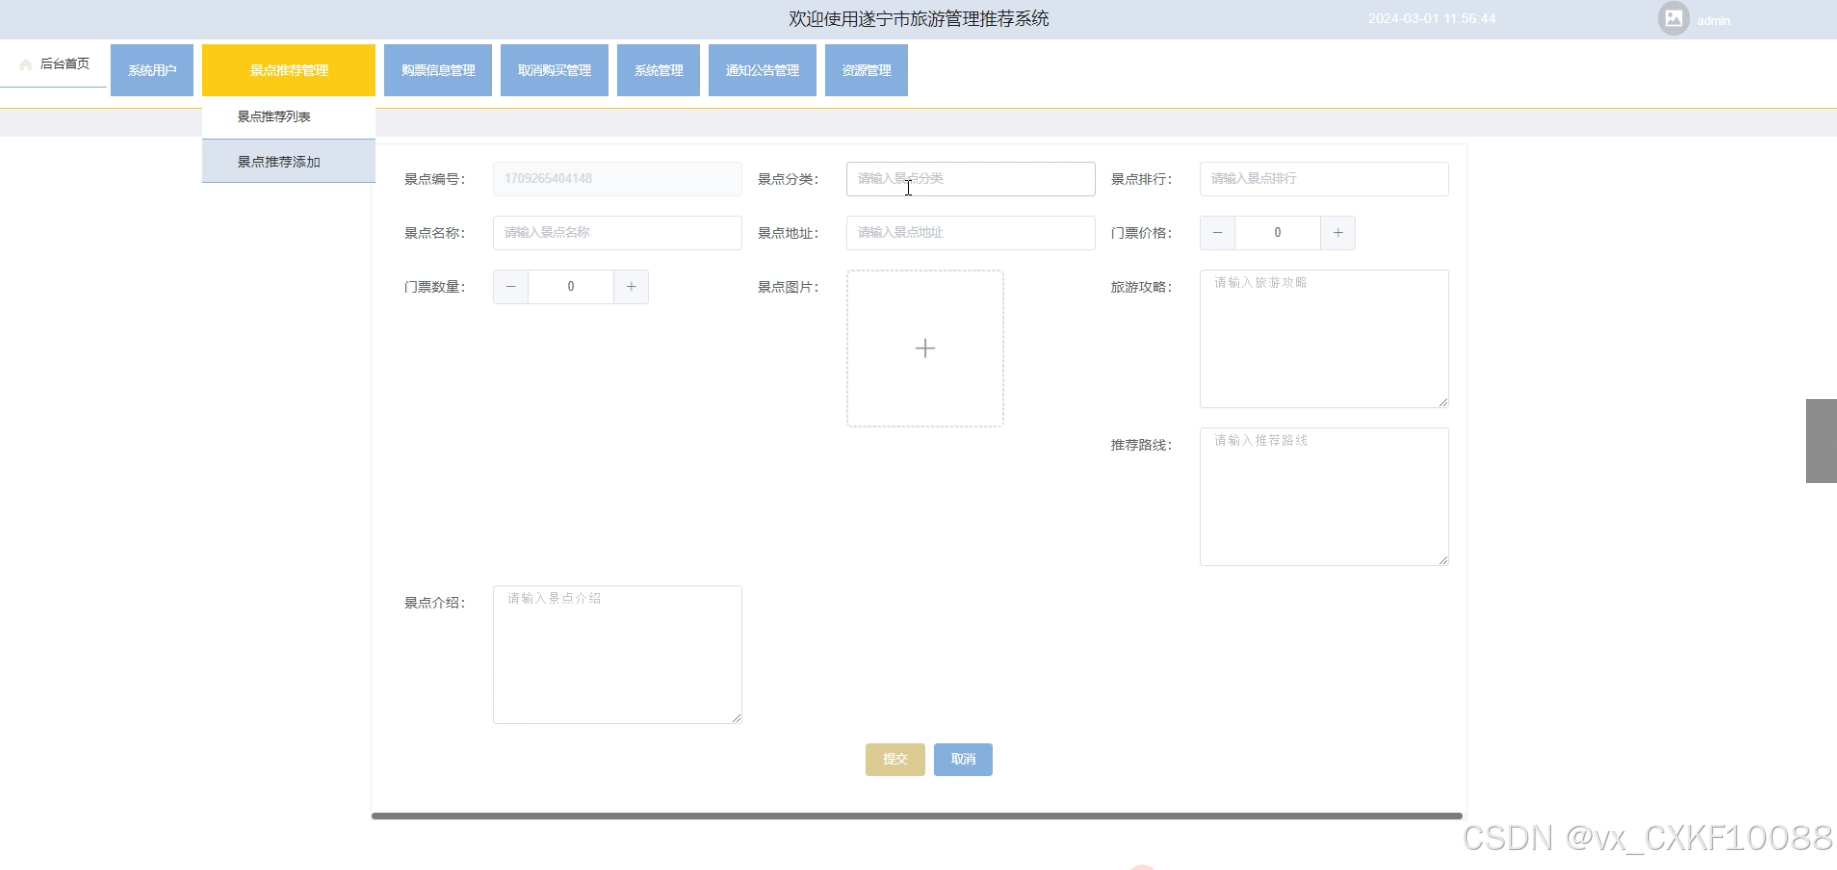Open the 购票信息管理 menu

438,70
